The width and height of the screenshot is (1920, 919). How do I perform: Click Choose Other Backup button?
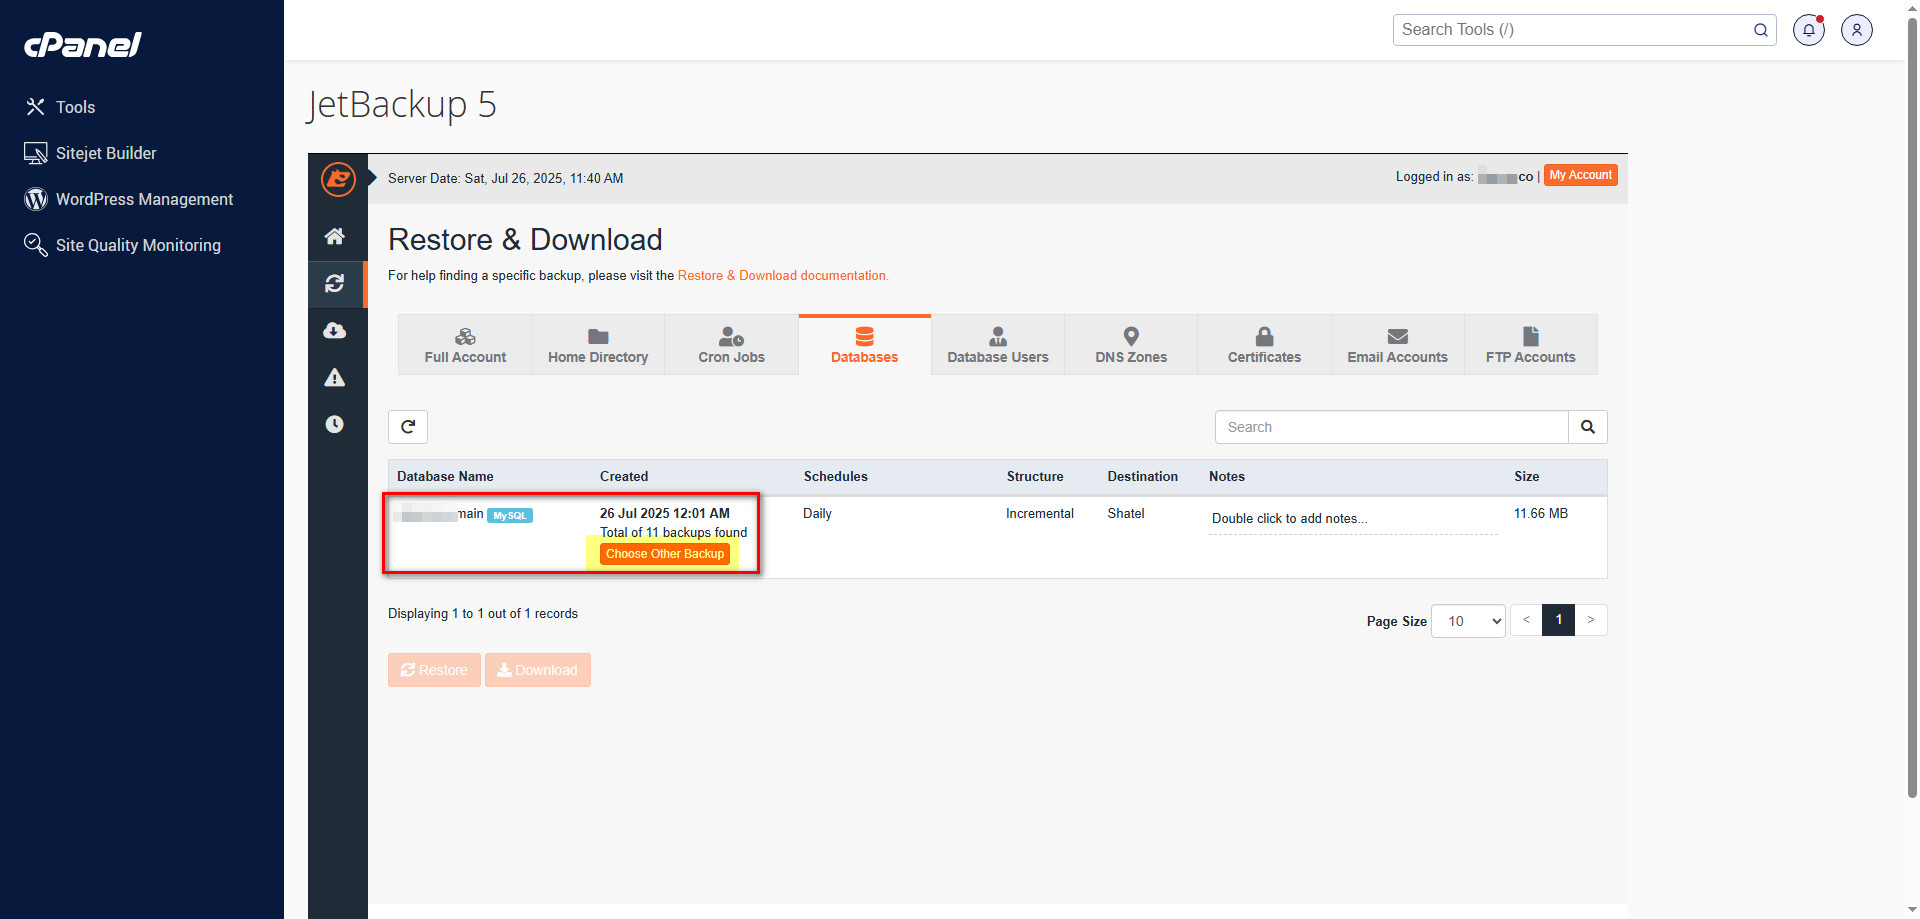[x=665, y=554]
